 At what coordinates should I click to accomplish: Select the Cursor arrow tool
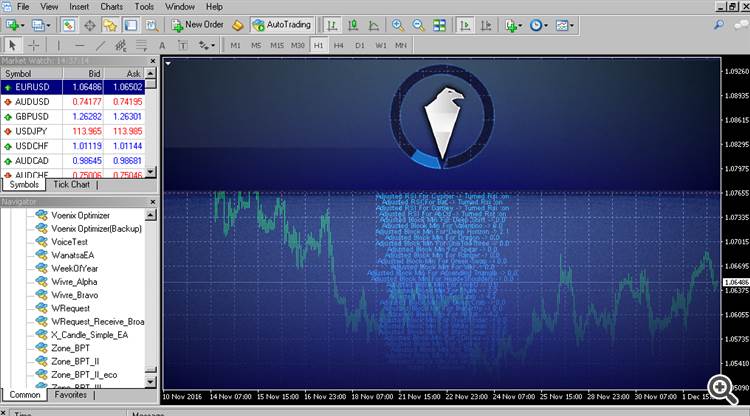(12, 45)
